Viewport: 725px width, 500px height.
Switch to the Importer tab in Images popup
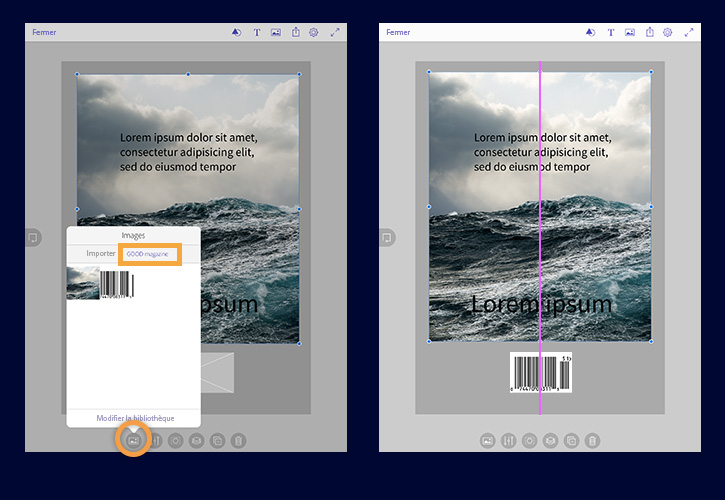coord(100,253)
